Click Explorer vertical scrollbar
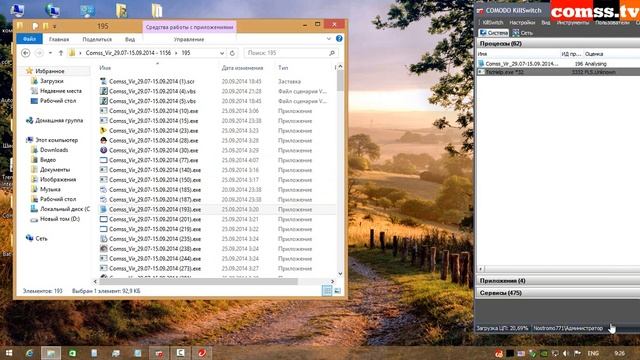The height and width of the screenshot is (360, 640). (340, 169)
